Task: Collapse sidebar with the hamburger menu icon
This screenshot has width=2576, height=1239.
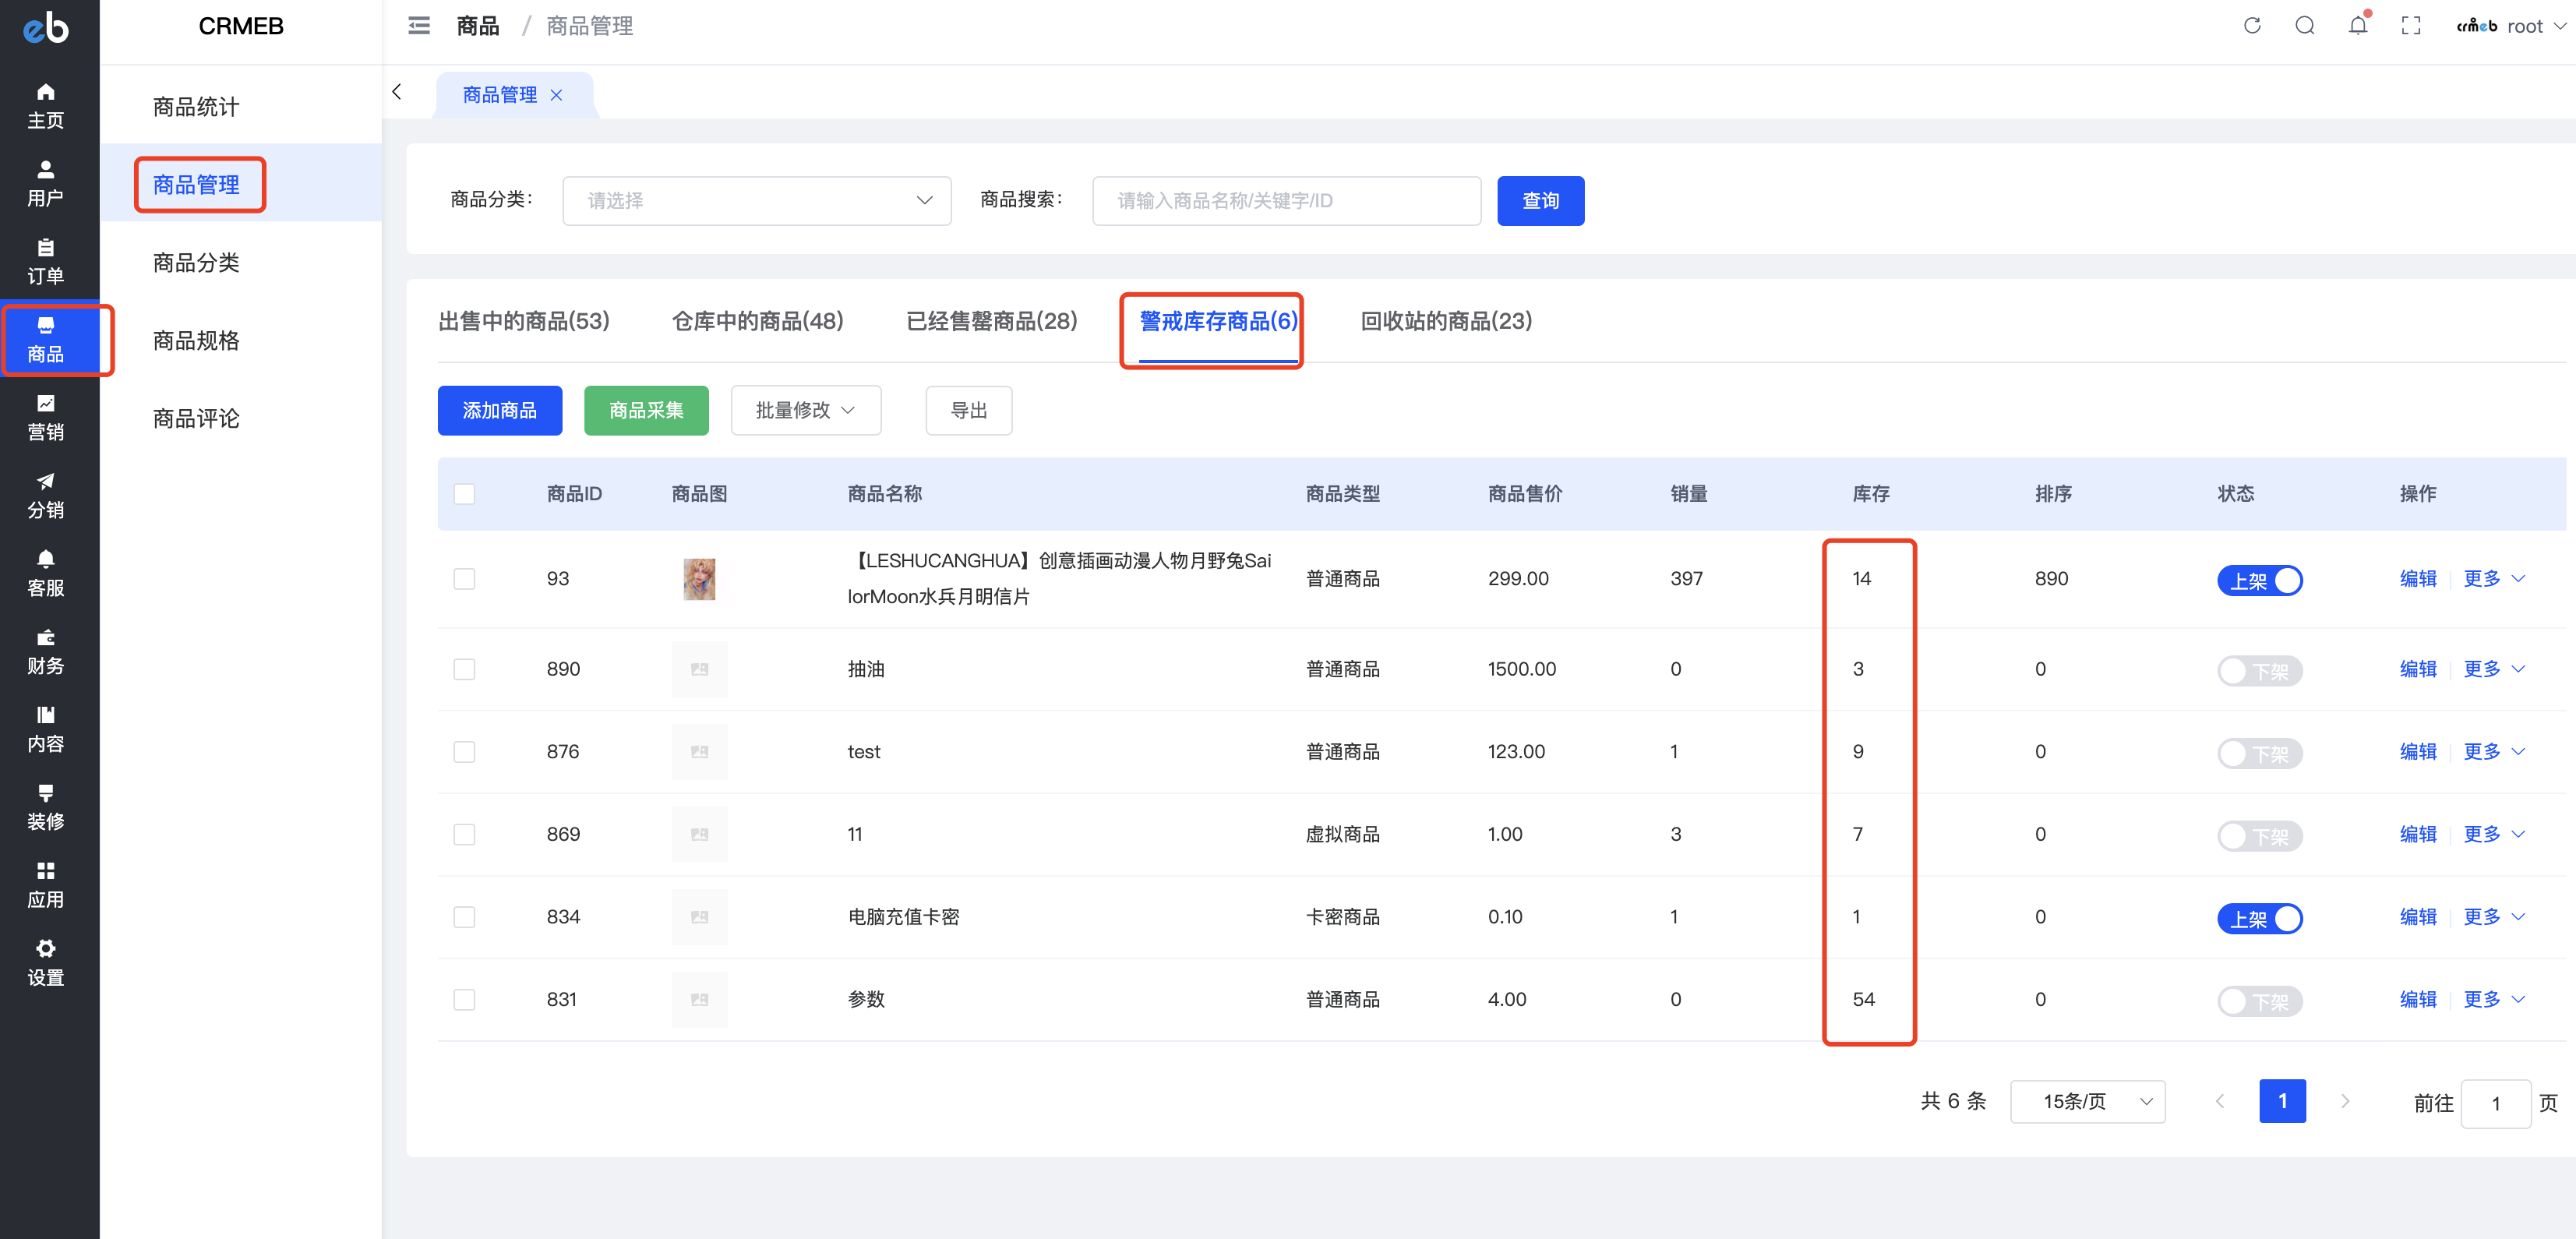Action: tap(419, 26)
